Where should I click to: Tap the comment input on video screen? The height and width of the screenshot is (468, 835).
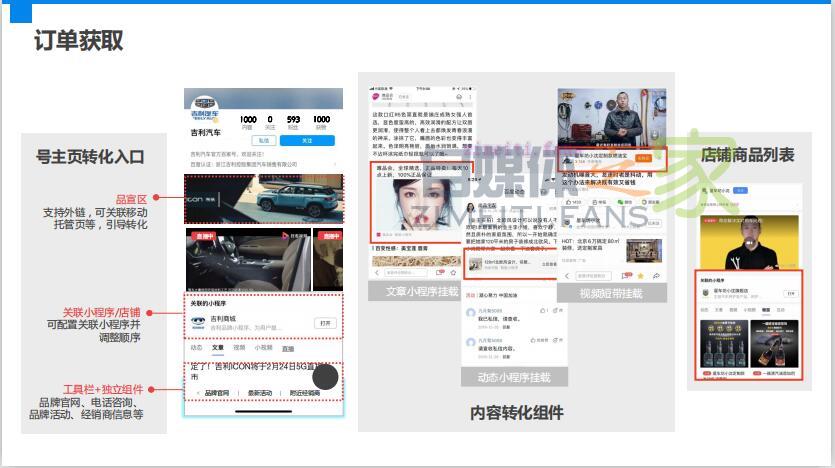594,276
